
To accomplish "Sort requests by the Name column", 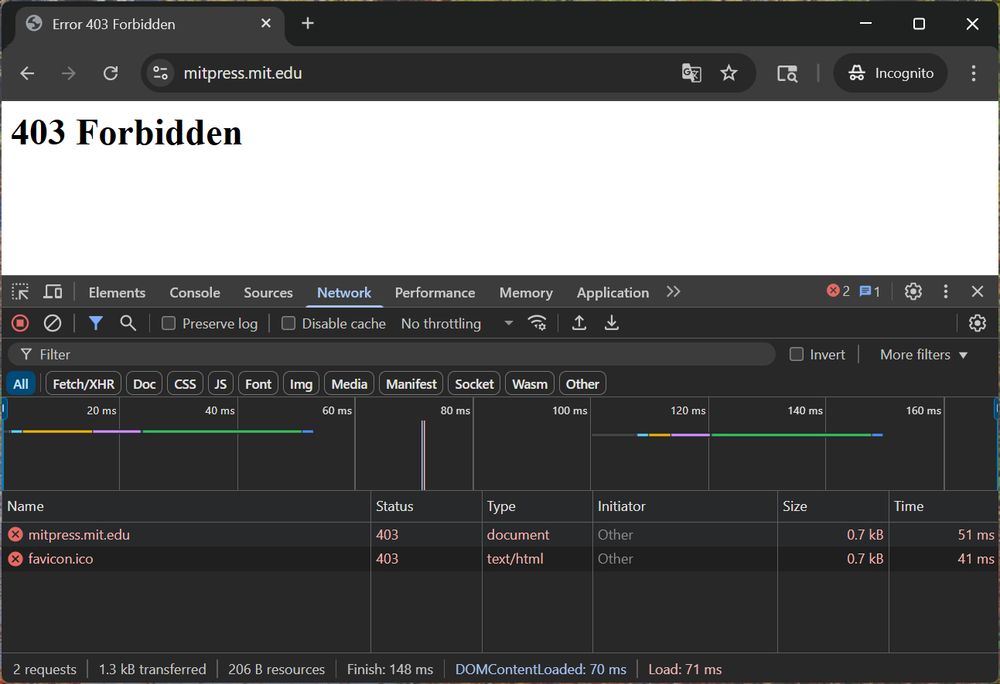I will click(186, 506).
